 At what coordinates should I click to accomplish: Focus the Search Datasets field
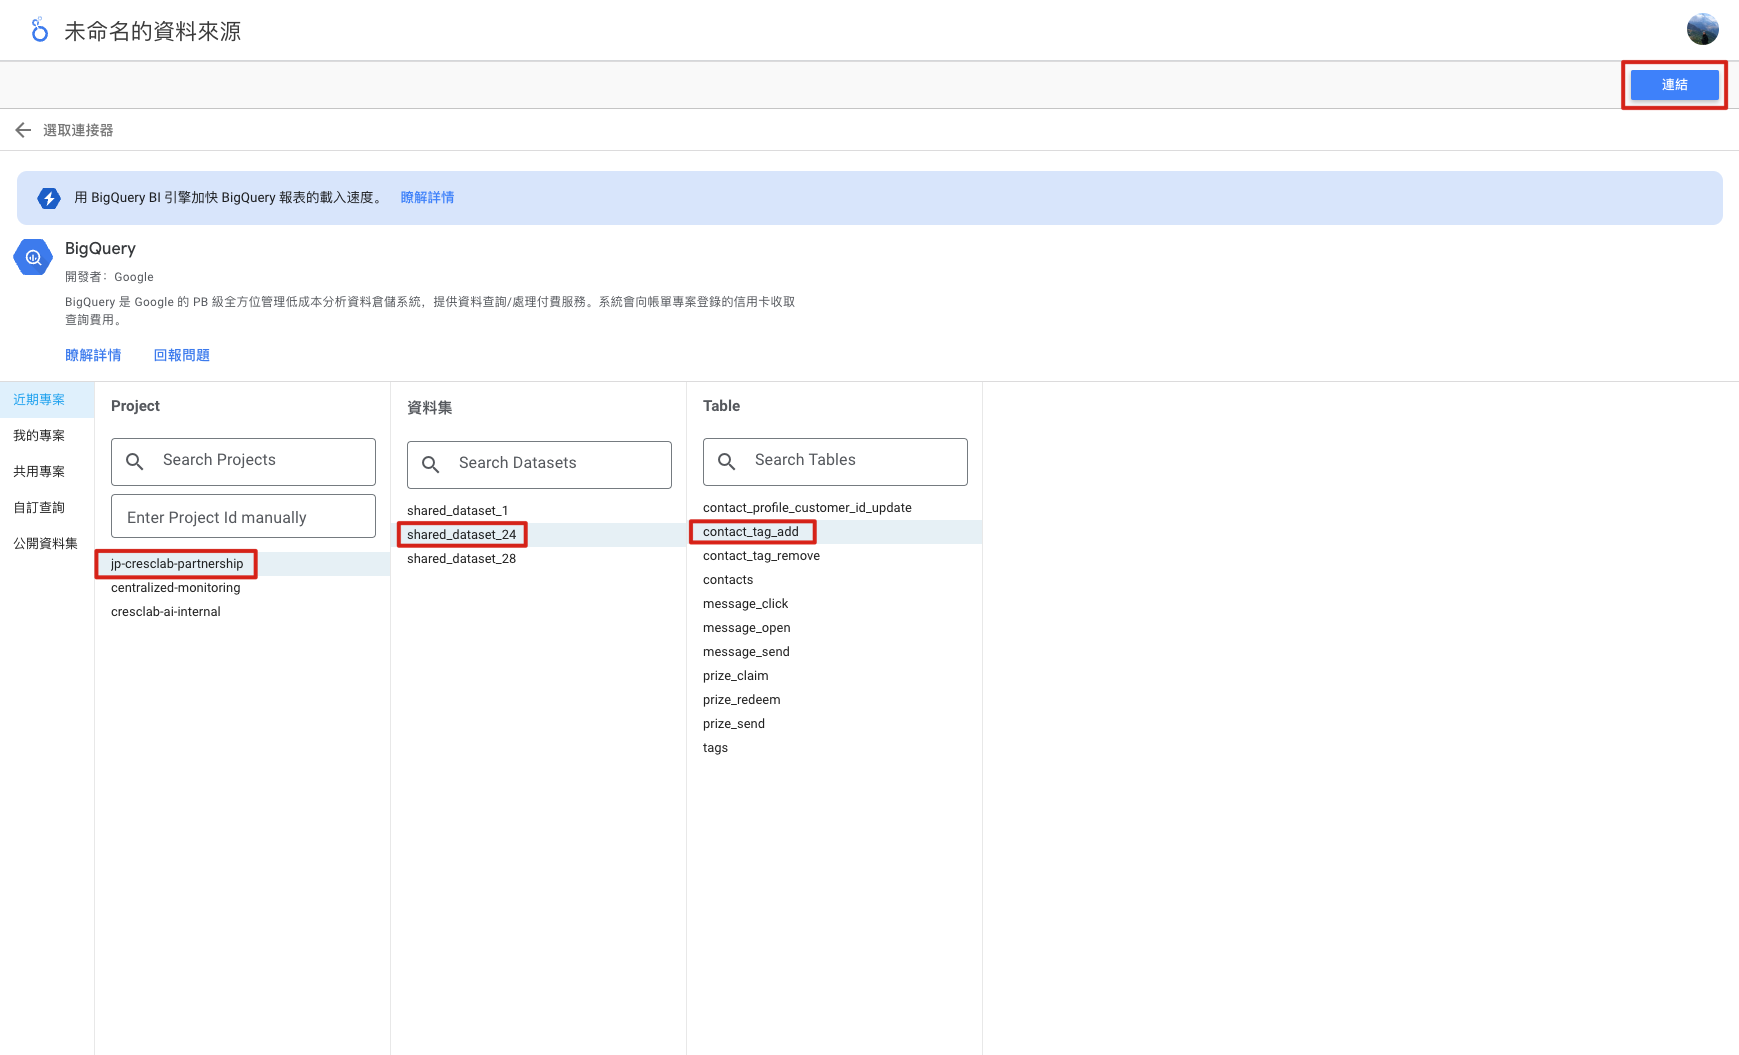pos(539,465)
